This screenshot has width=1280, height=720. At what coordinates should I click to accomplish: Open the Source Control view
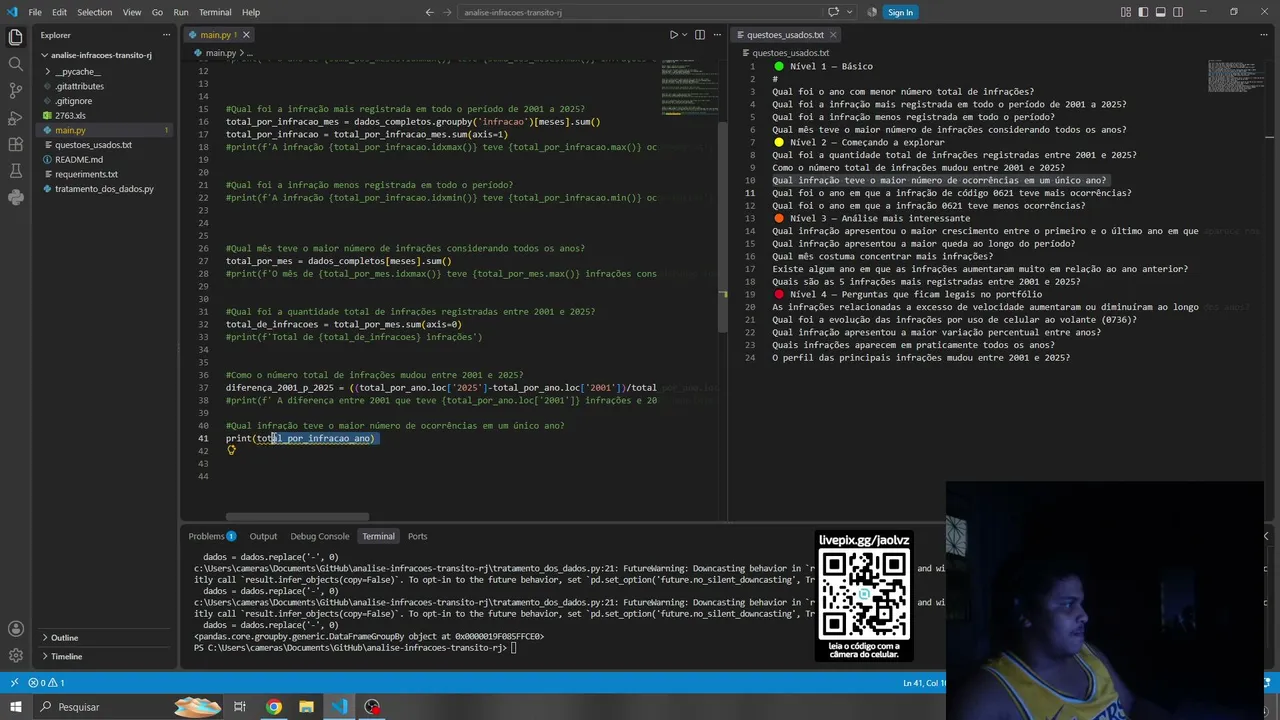click(15, 91)
